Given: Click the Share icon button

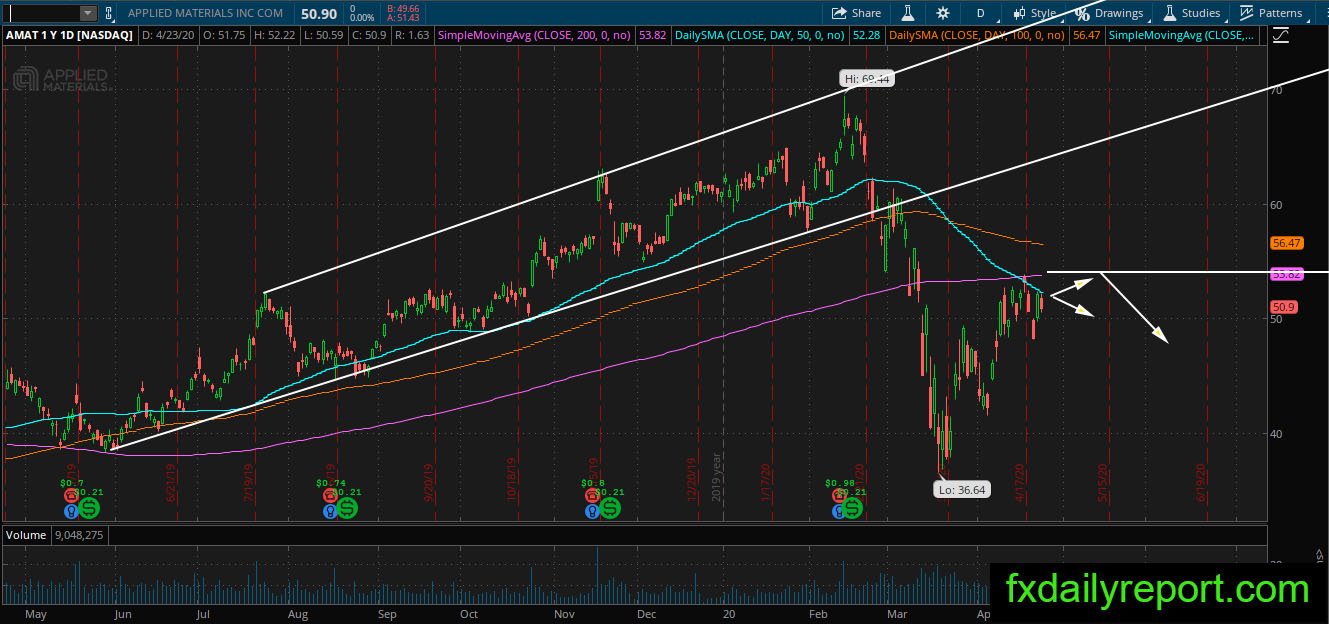Looking at the screenshot, I should point(856,13).
